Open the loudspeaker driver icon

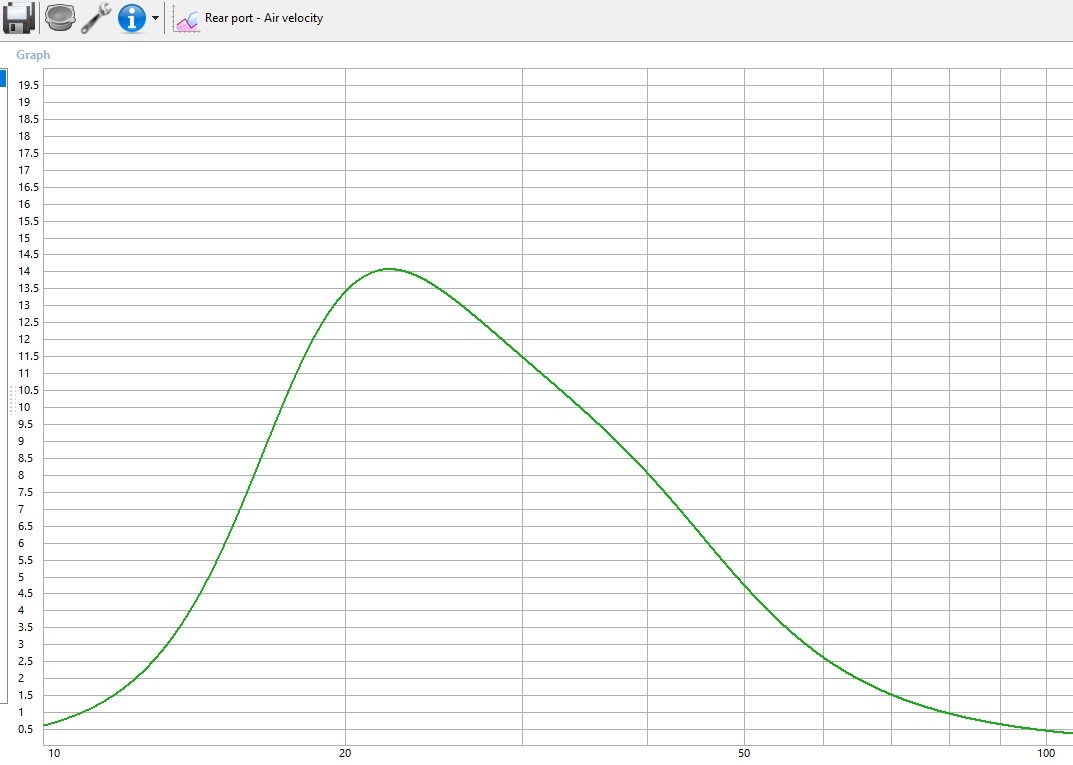(x=60, y=17)
